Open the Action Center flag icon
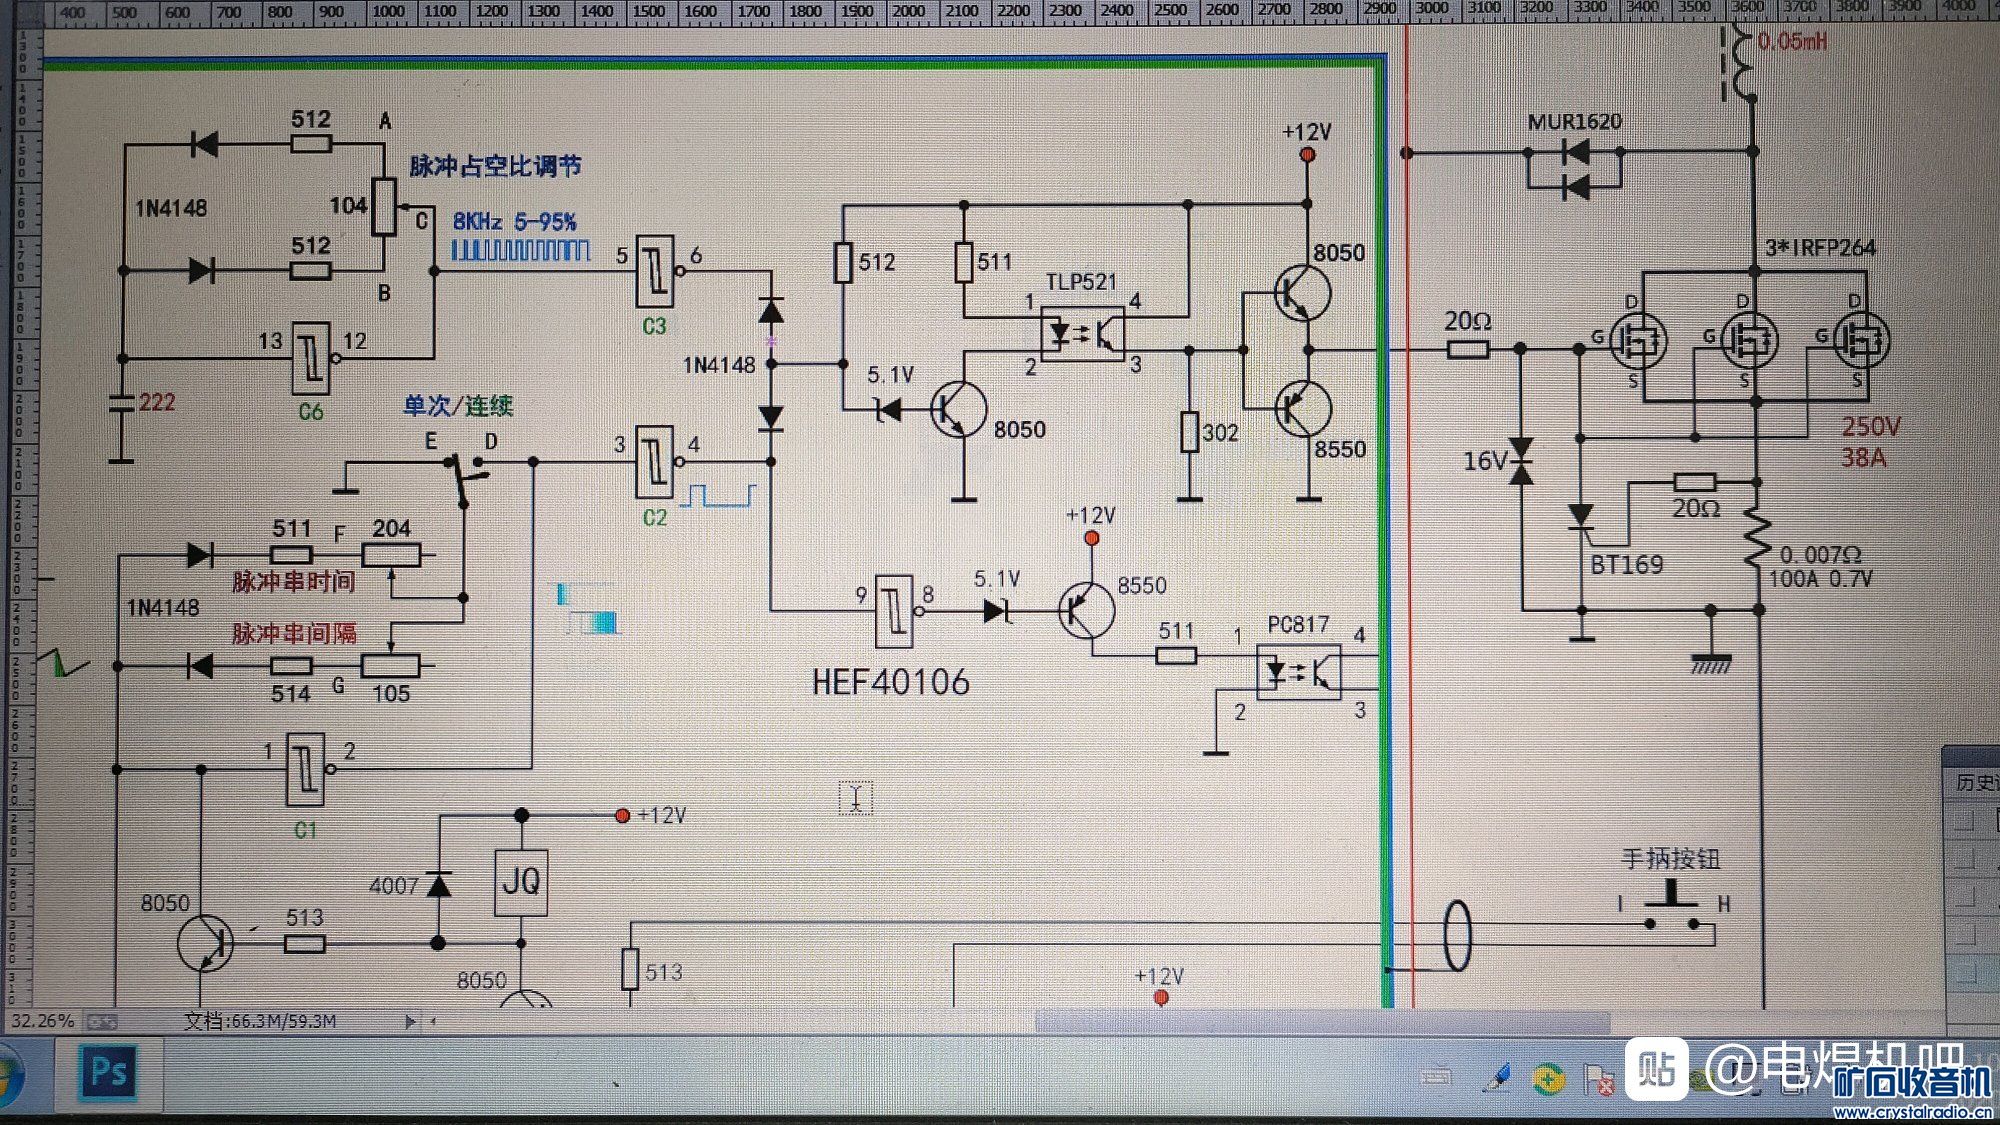 (1599, 1079)
